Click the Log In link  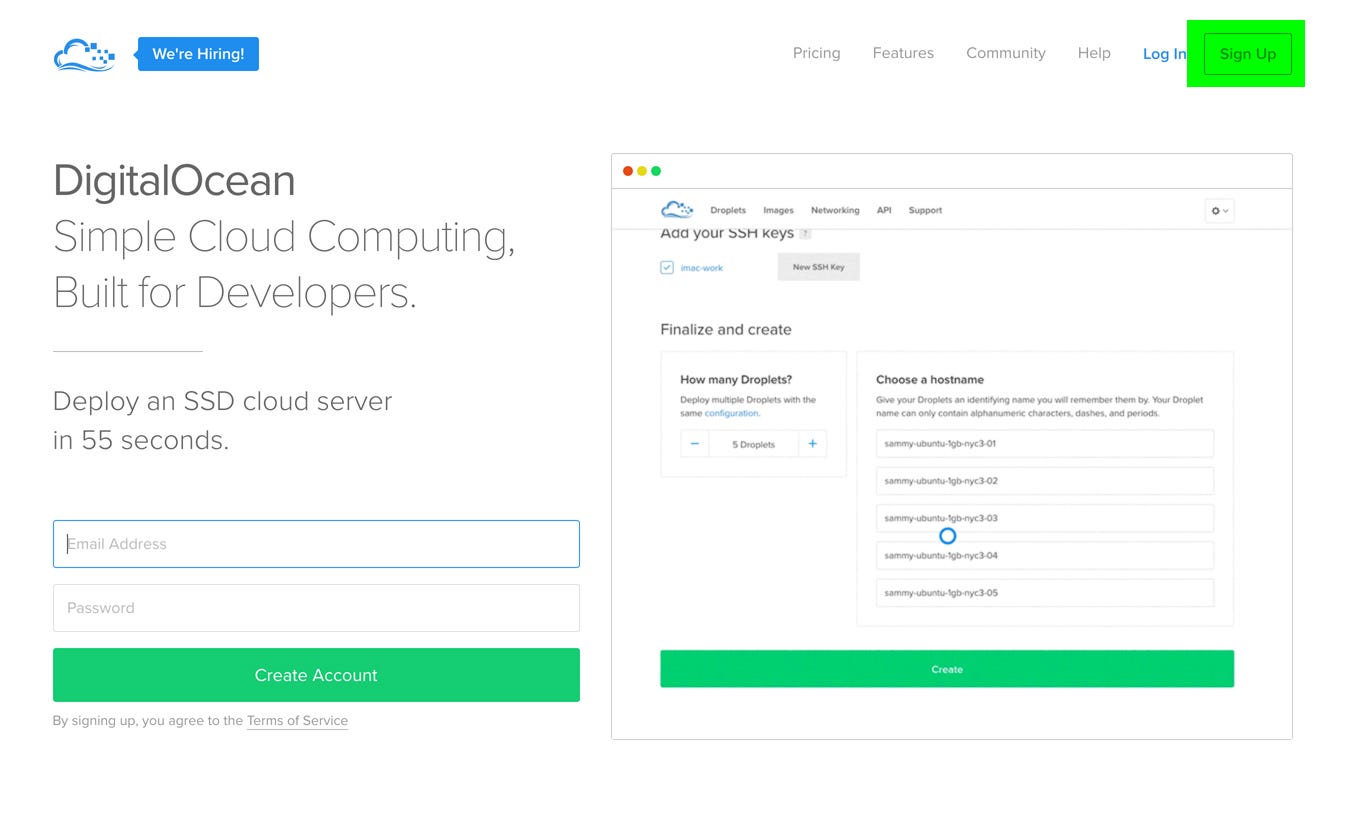[1164, 54]
